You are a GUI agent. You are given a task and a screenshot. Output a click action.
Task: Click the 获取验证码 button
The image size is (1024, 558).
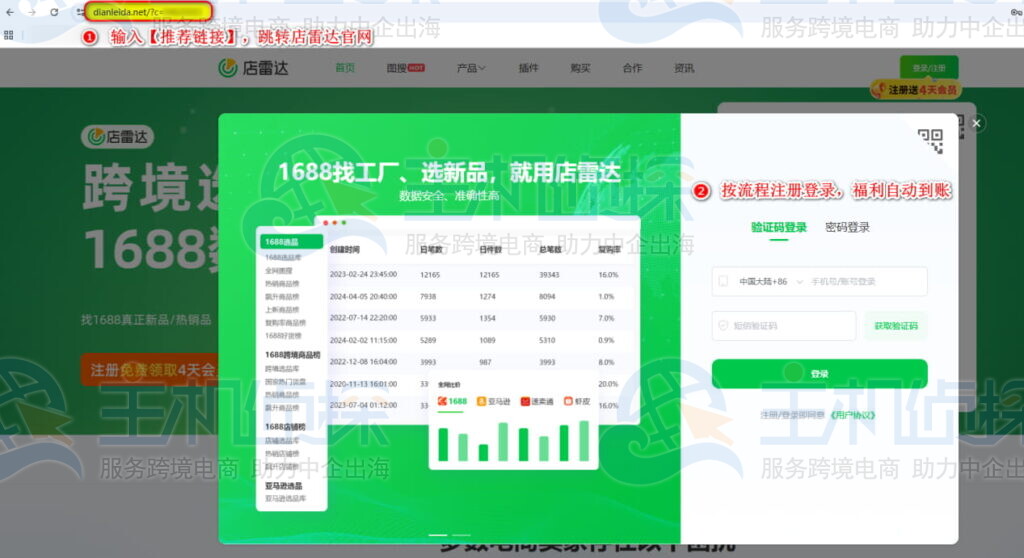[x=896, y=325]
